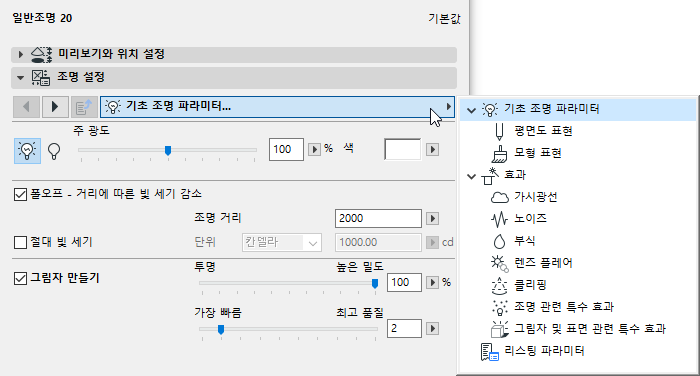The height and width of the screenshot is (376, 700).
Task: Collapse the 효과 group chevron
Action: pyautogui.click(x=471, y=176)
